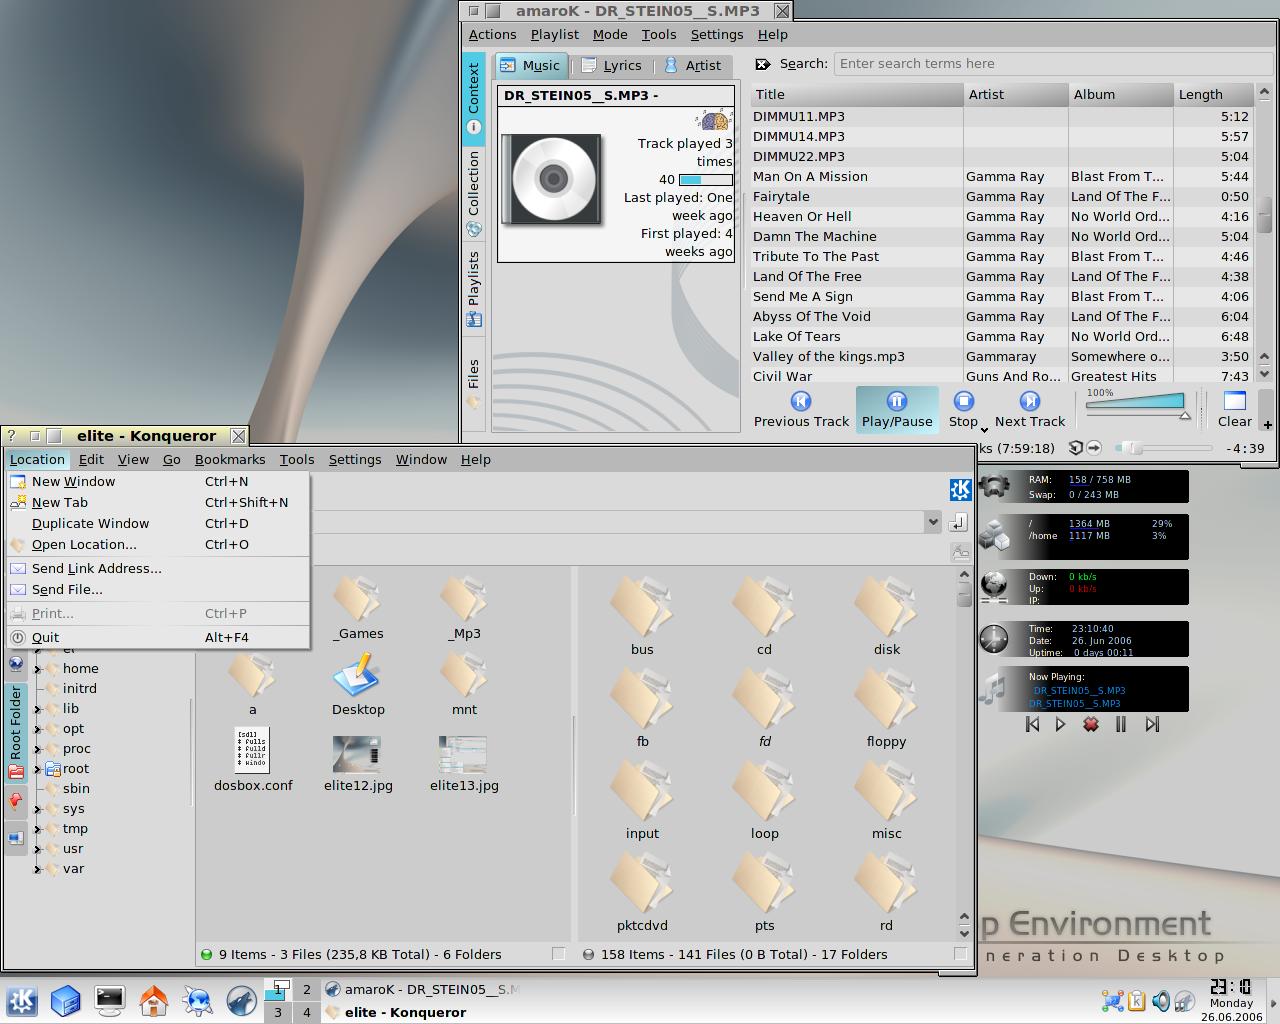
Task: Expand the var folder tree node
Action: 38,869
